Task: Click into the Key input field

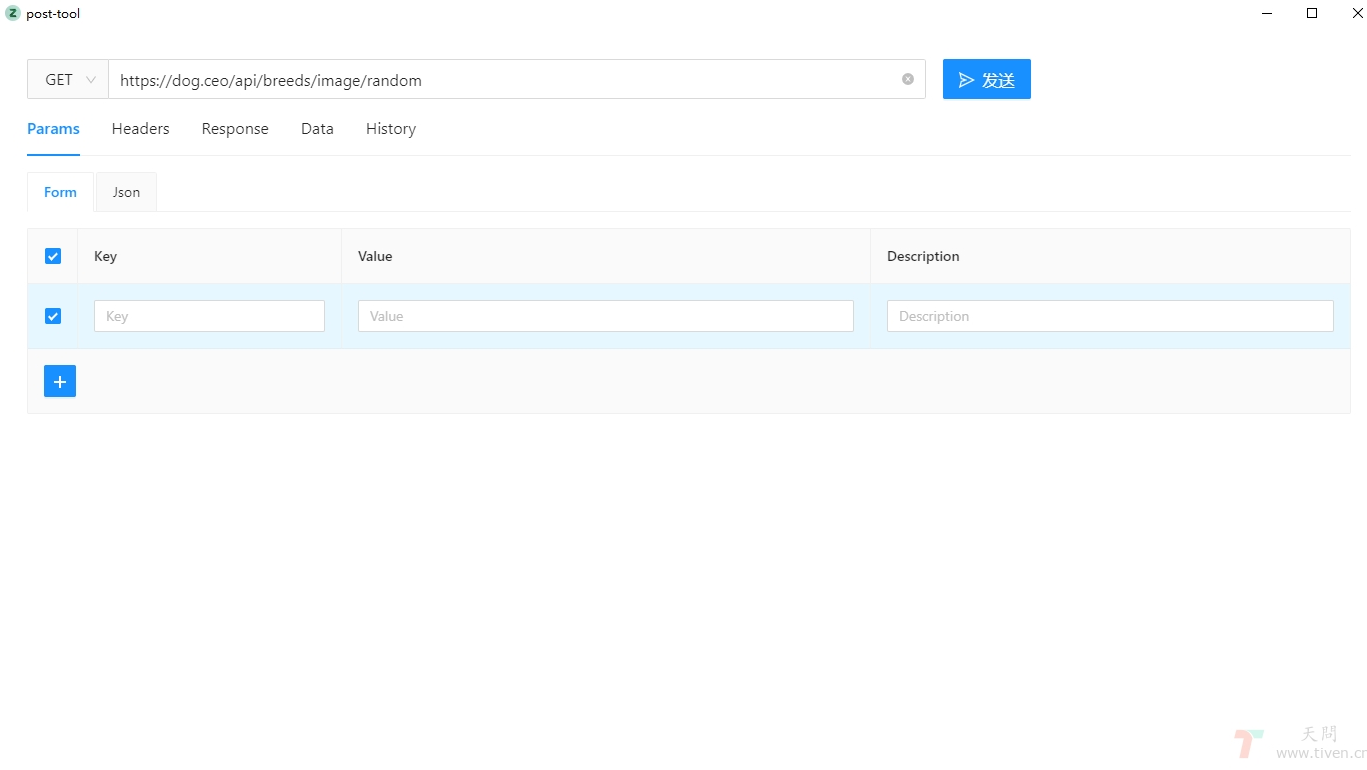Action: tap(209, 316)
